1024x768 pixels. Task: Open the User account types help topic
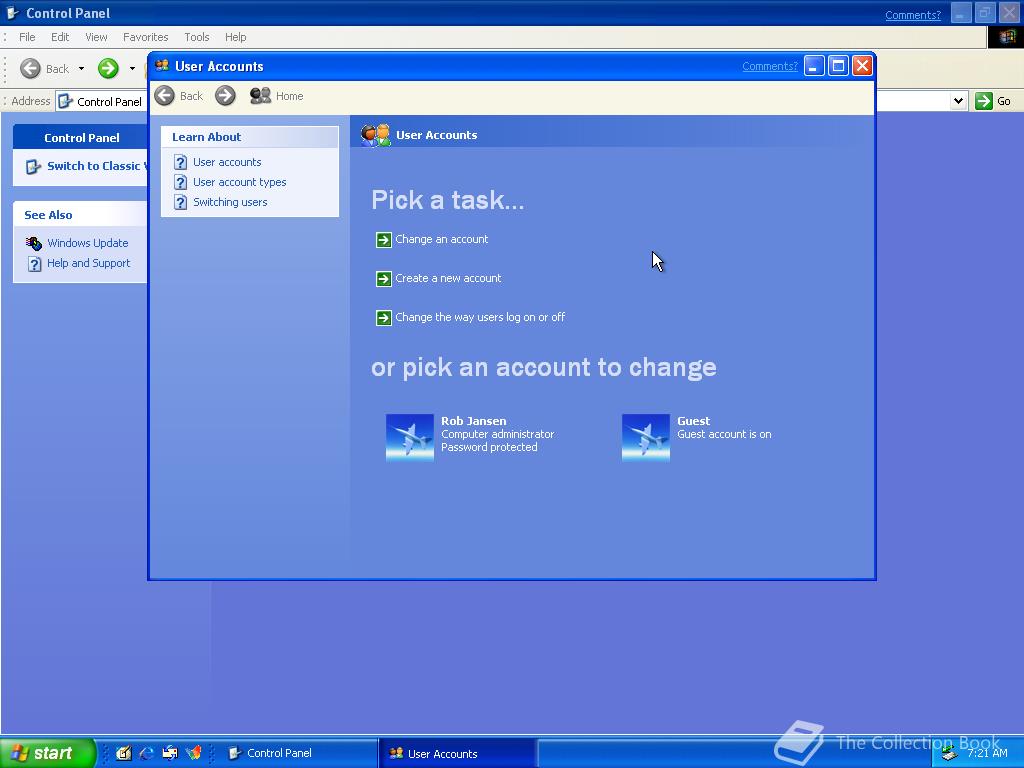(x=240, y=182)
